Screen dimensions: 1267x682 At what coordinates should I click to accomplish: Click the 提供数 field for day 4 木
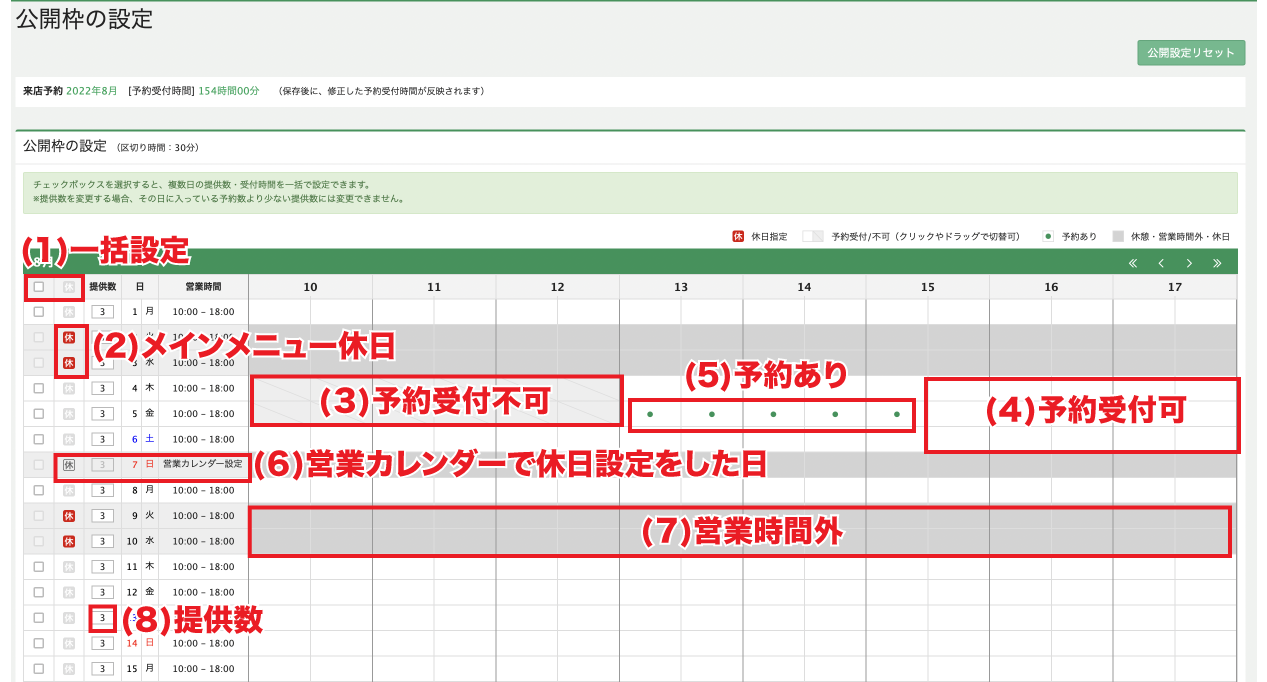point(103,388)
